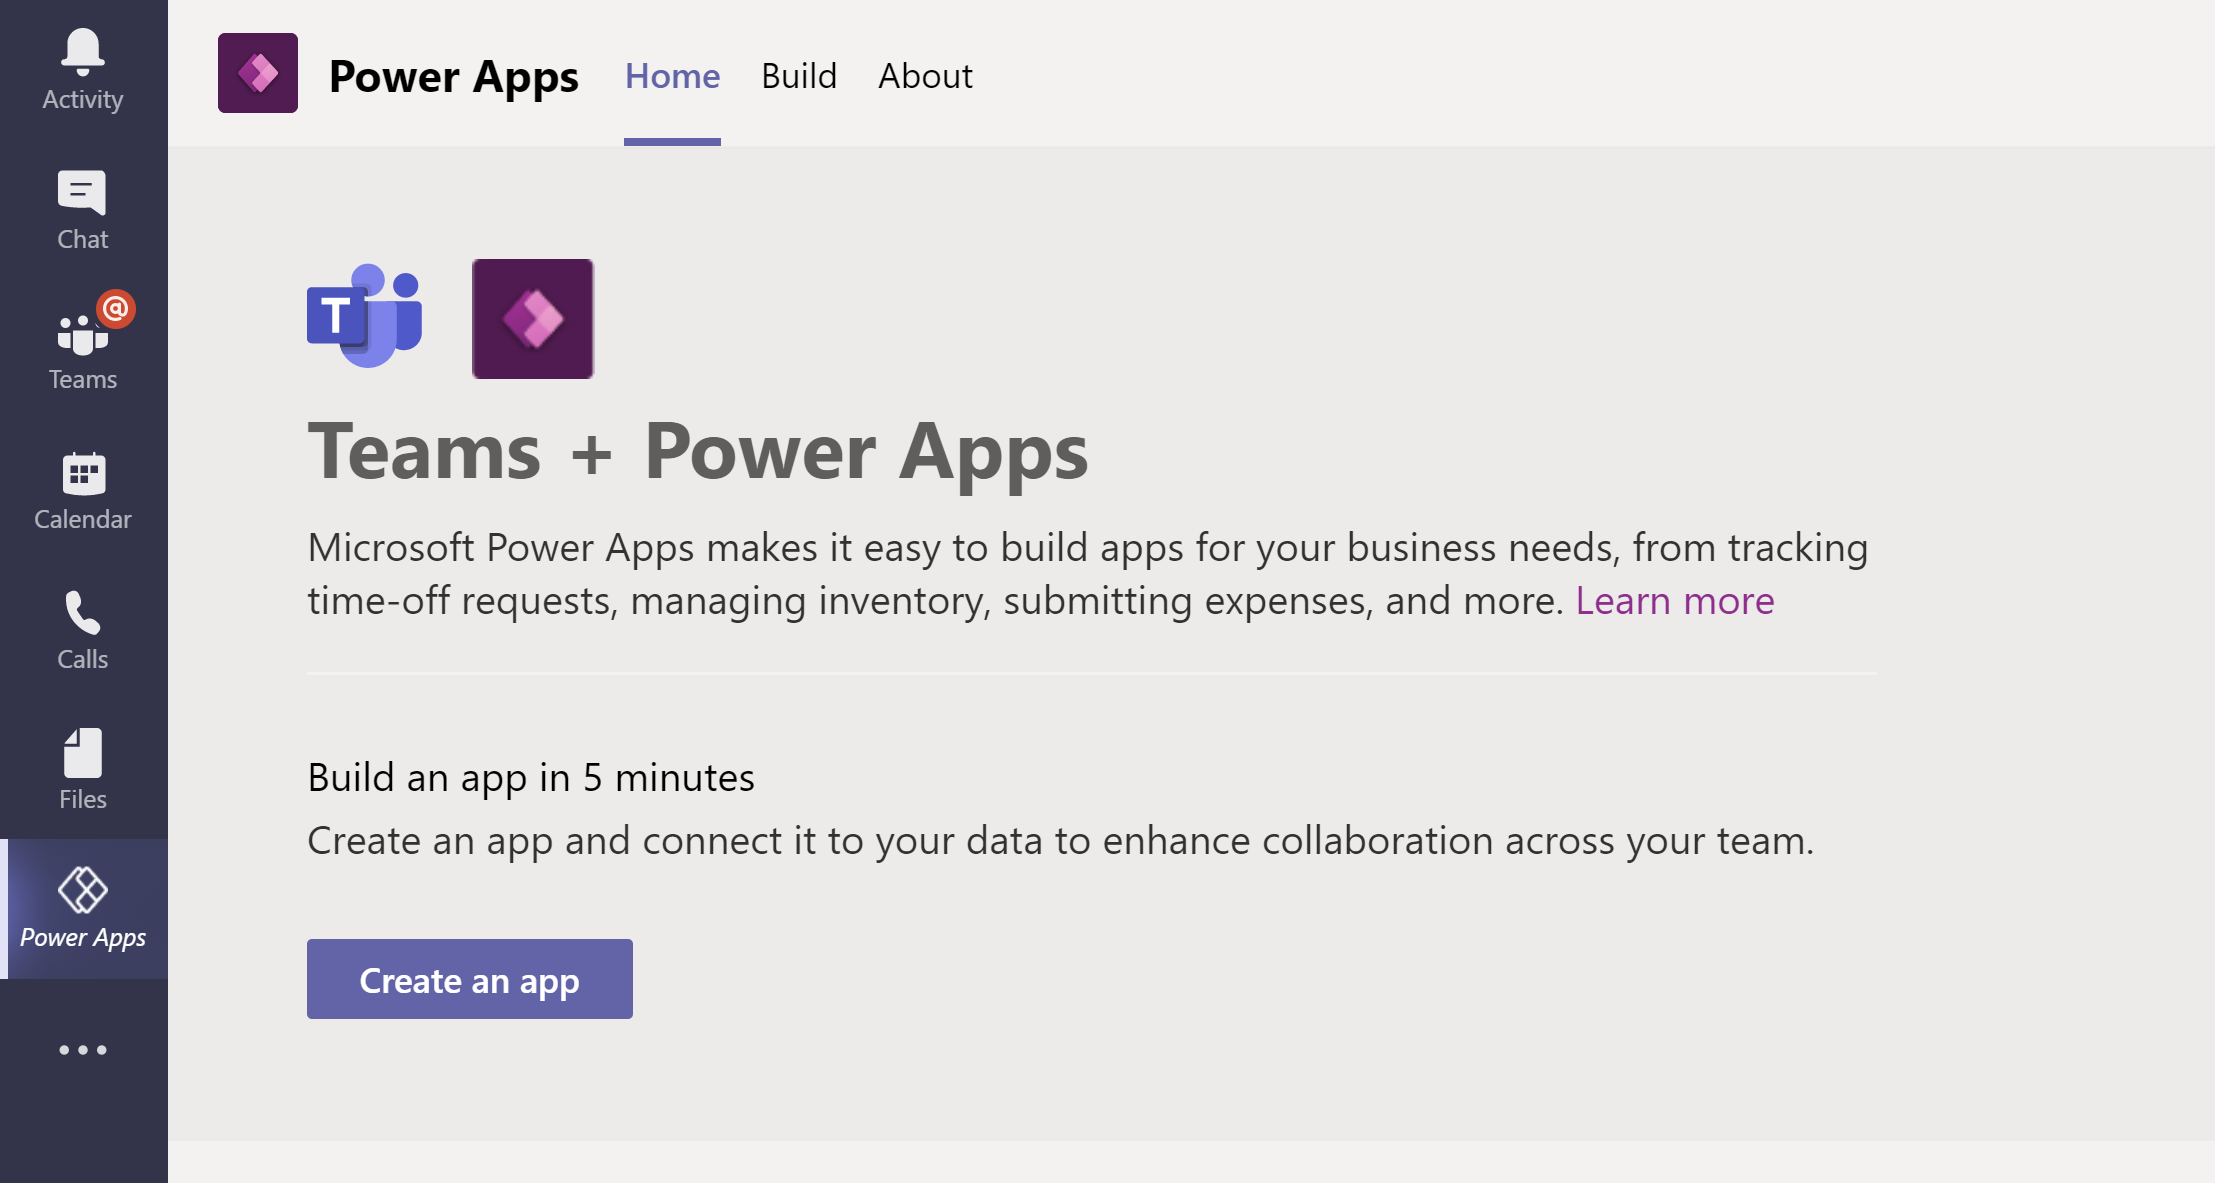This screenshot has width=2215, height=1183.
Task: Click the Create an app button
Action: [x=470, y=979]
